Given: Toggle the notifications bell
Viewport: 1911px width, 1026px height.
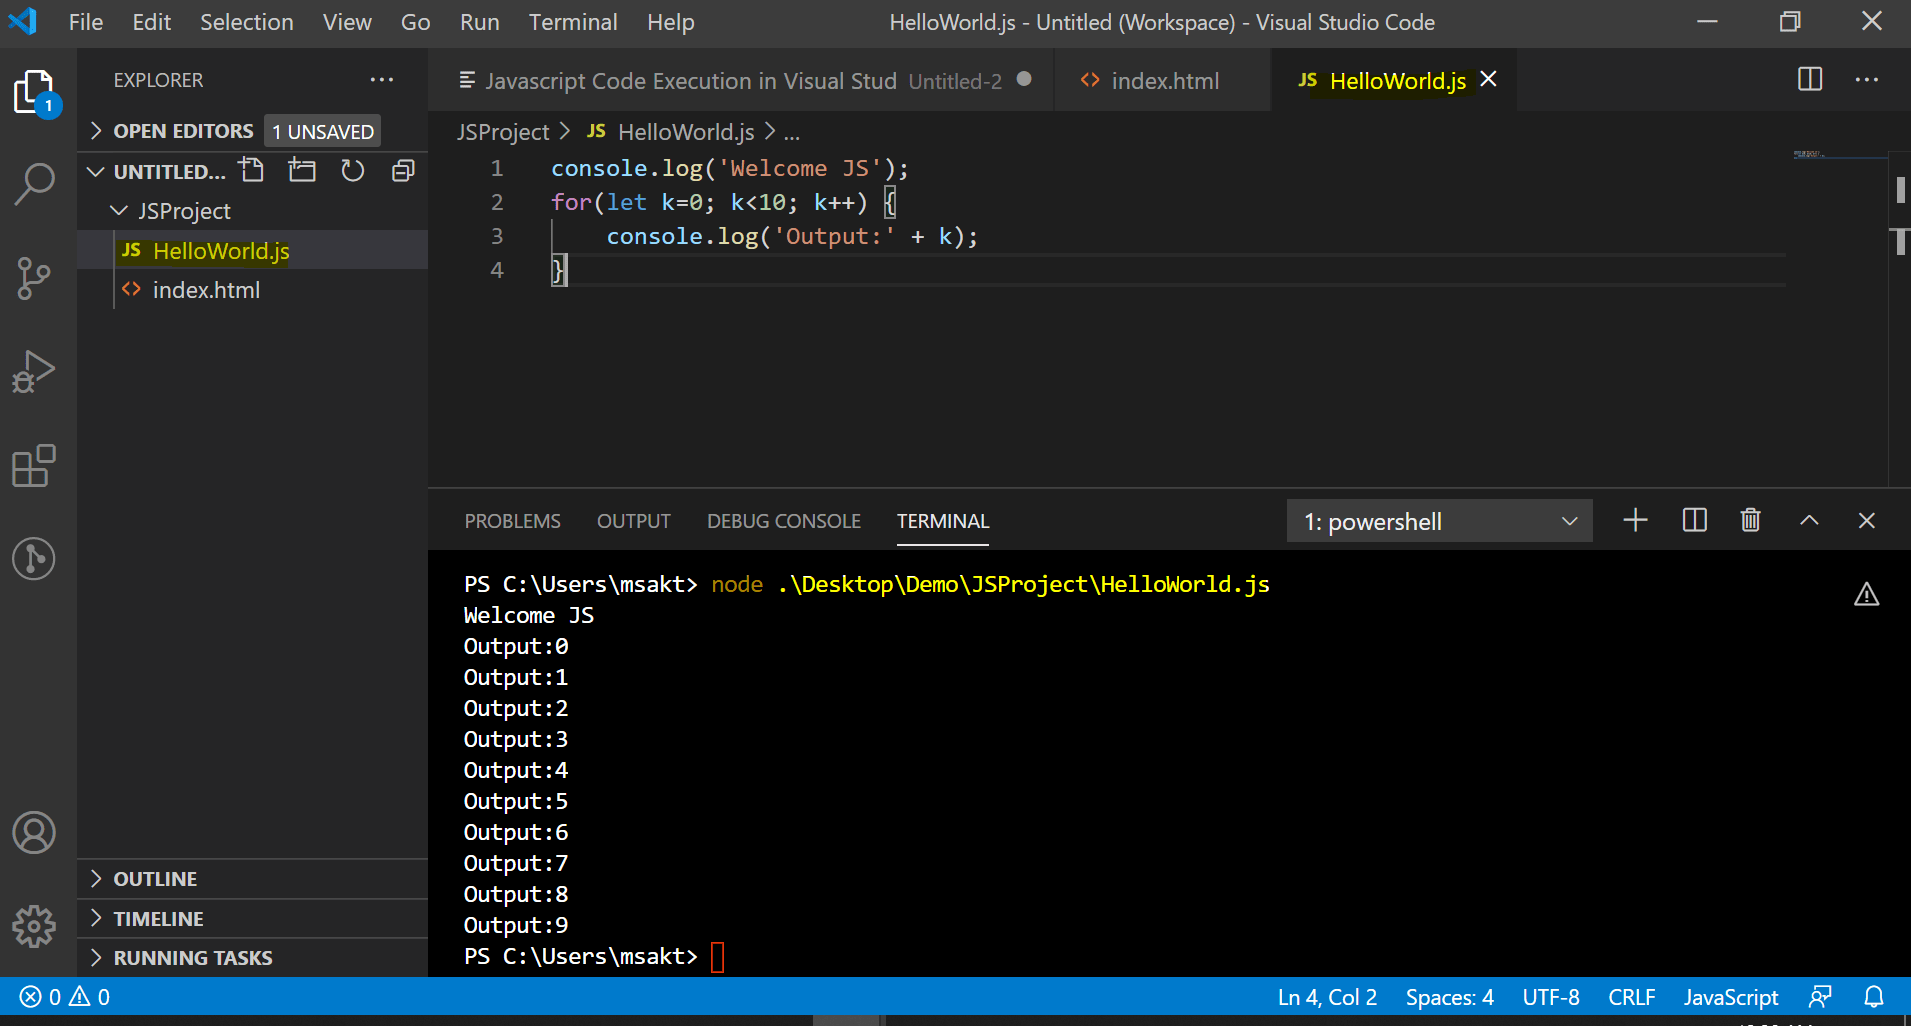Looking at the screenshot, I should (1874, 996).
